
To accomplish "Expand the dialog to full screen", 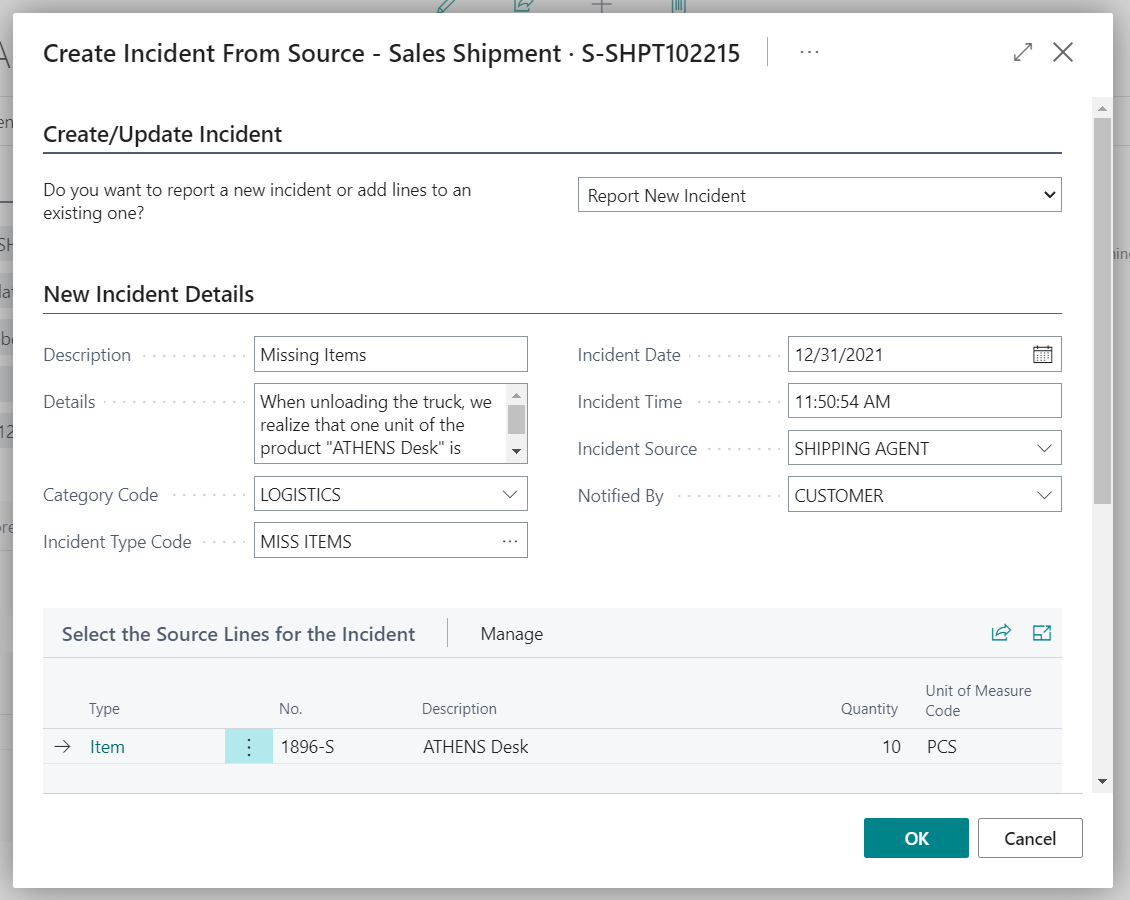I will [1022, 52].
